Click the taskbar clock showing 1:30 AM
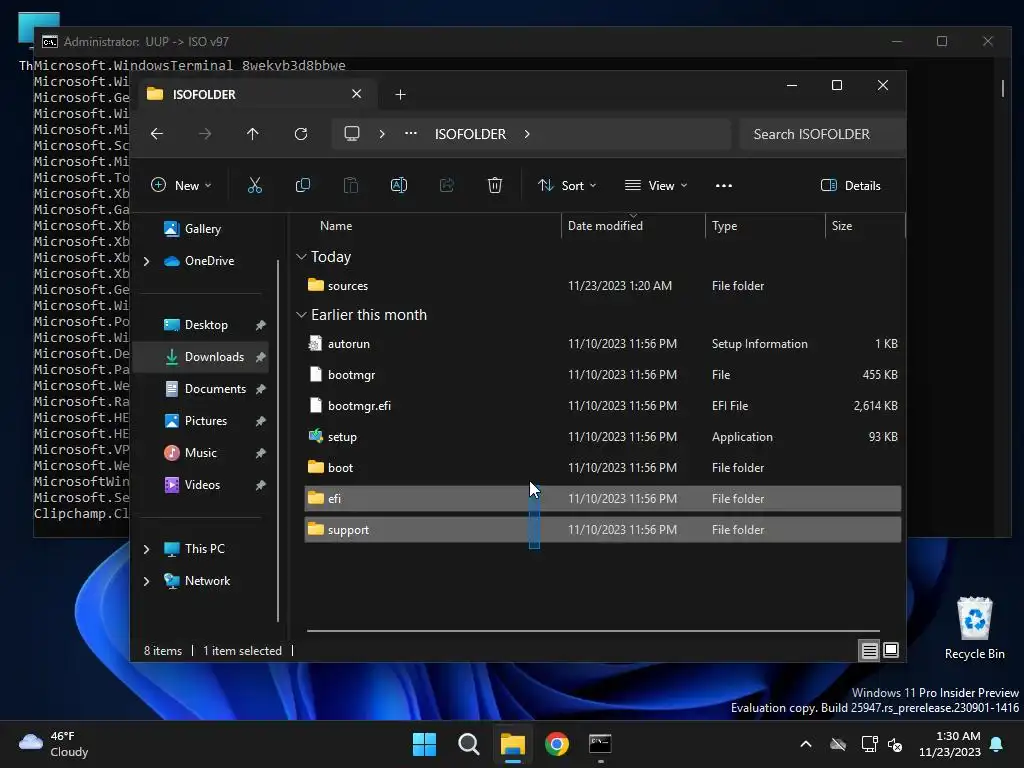 point(950,744)
